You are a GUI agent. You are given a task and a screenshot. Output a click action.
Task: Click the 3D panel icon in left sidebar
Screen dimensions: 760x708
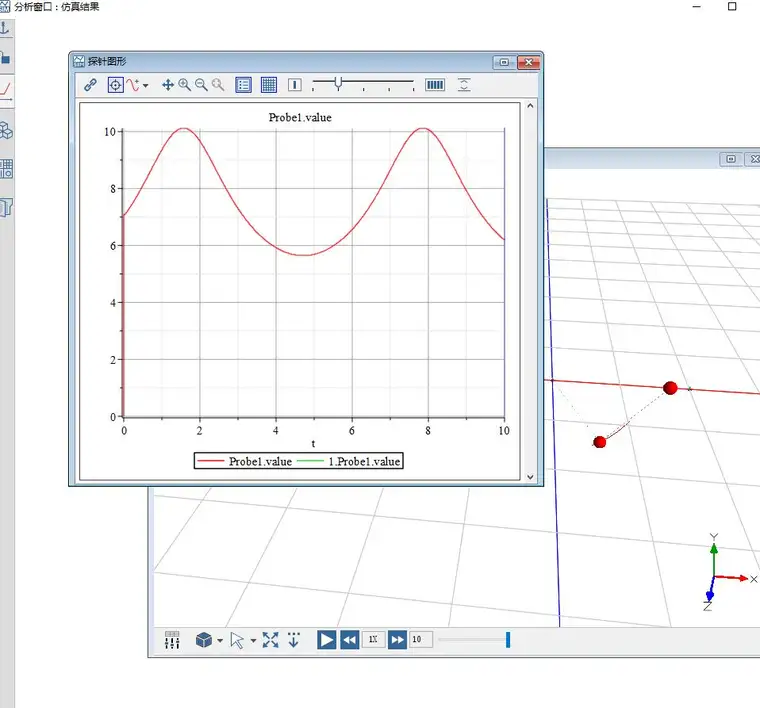6,207
